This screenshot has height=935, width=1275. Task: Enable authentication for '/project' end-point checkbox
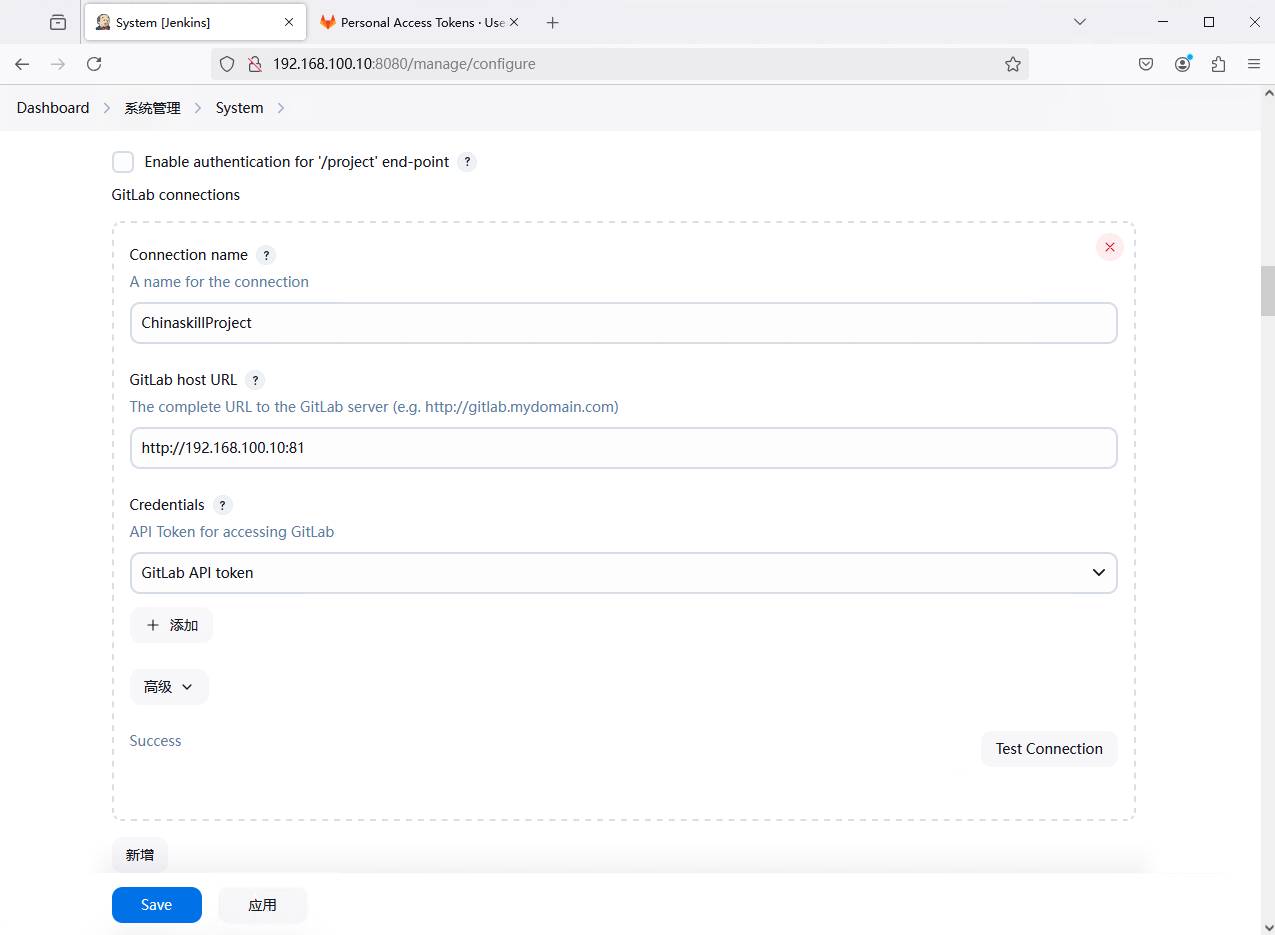coord(123,162)
